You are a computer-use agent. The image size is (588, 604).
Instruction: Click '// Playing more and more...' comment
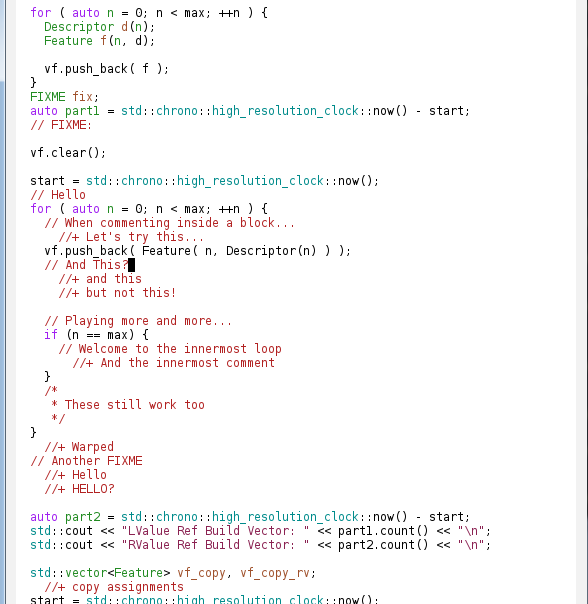coord(138,321)
